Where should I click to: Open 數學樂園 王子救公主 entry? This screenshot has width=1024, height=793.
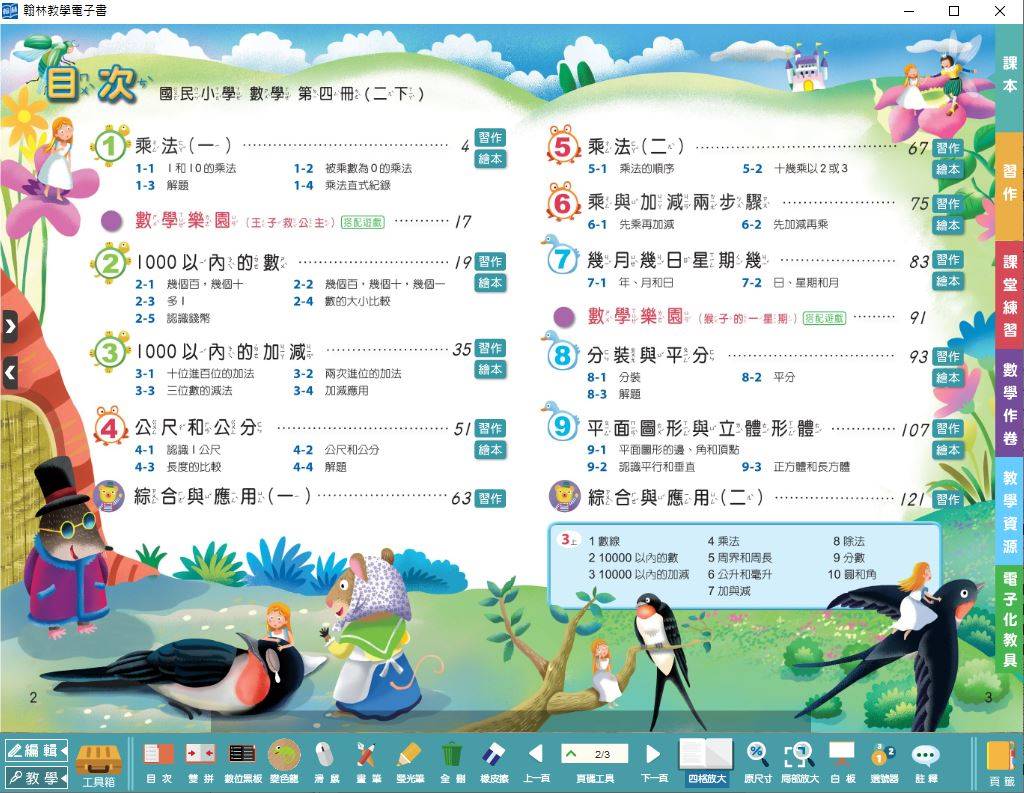click(235, 221)
